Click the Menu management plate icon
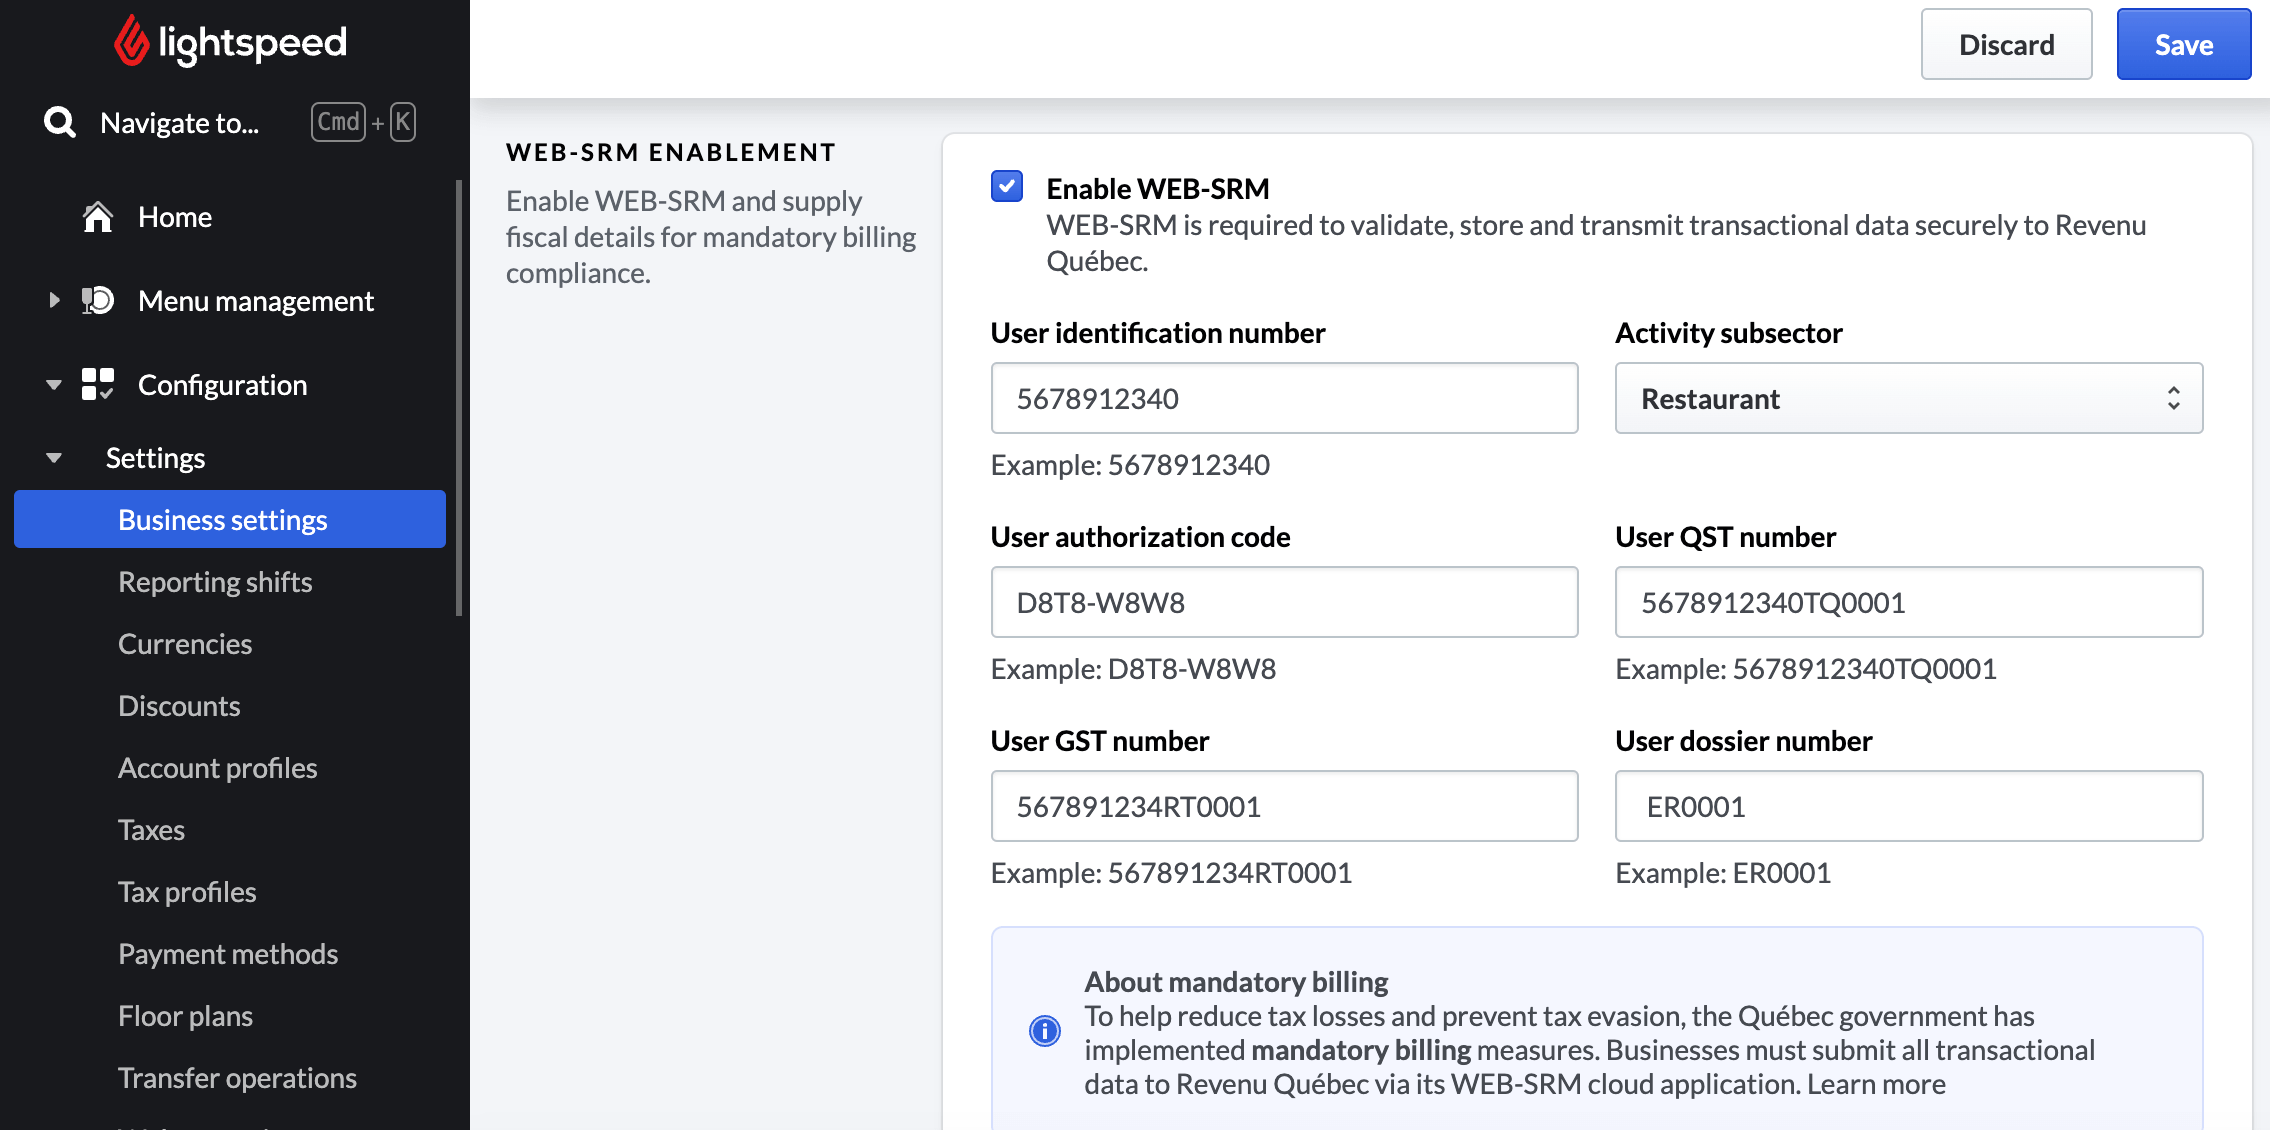 (98, 300)
